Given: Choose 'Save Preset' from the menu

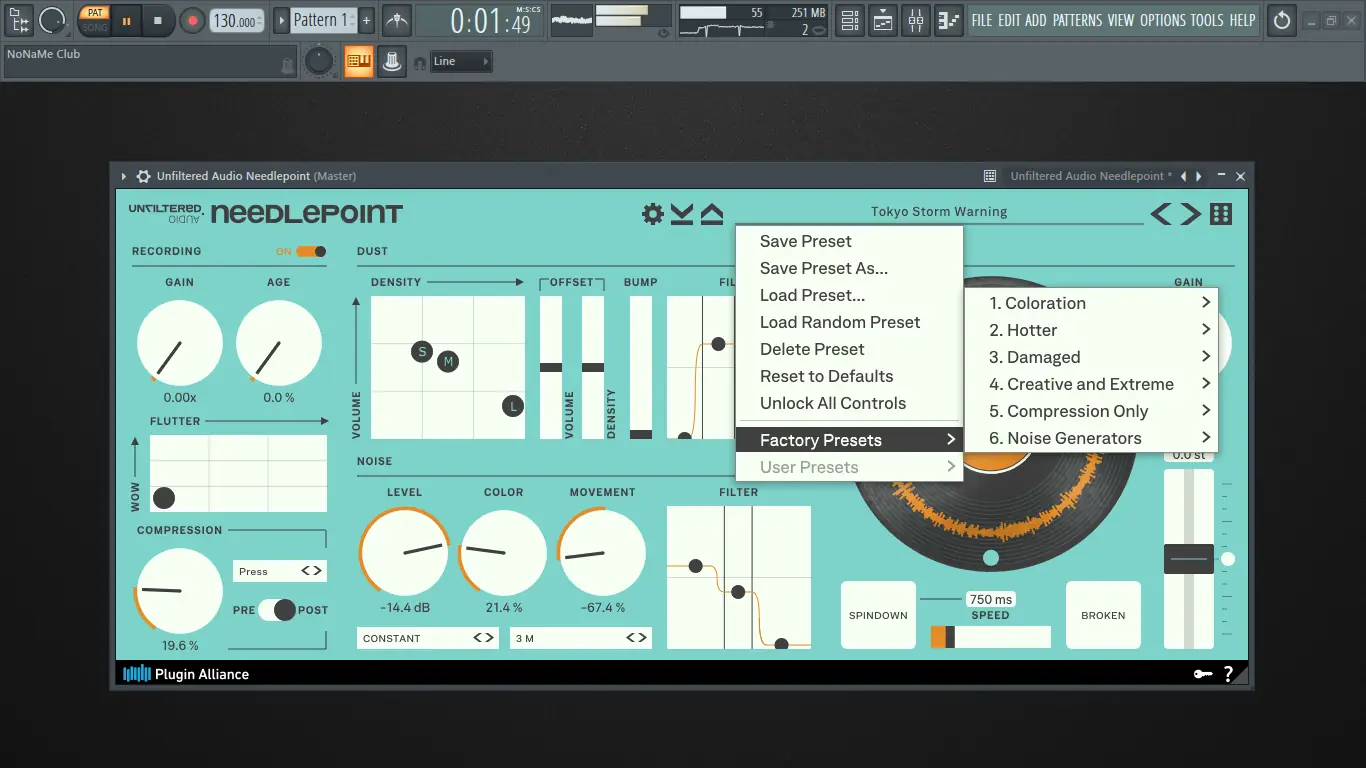Looking at the screenshot, I should coord(849,241).
